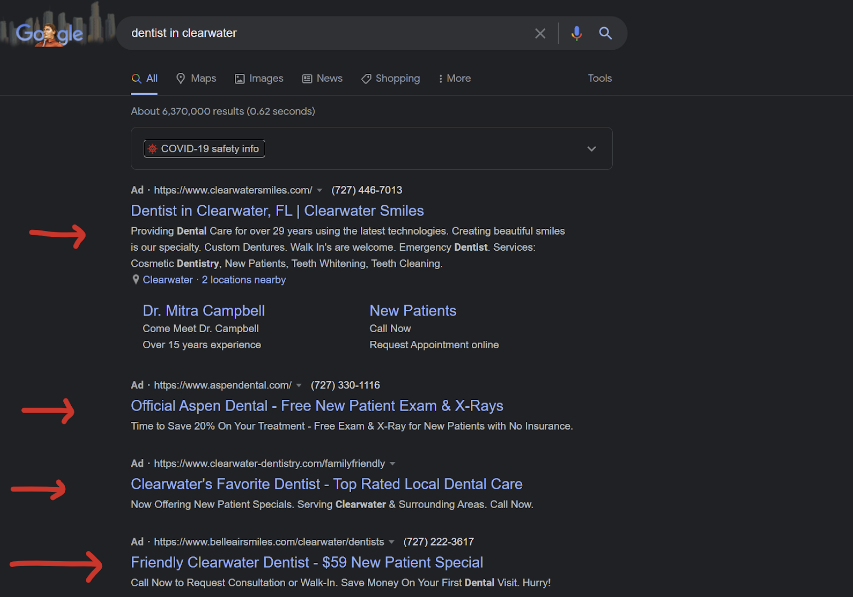The image size is (853, 597).
Task: Switch to the Maps tab
Action: click(x=196, y=78)
